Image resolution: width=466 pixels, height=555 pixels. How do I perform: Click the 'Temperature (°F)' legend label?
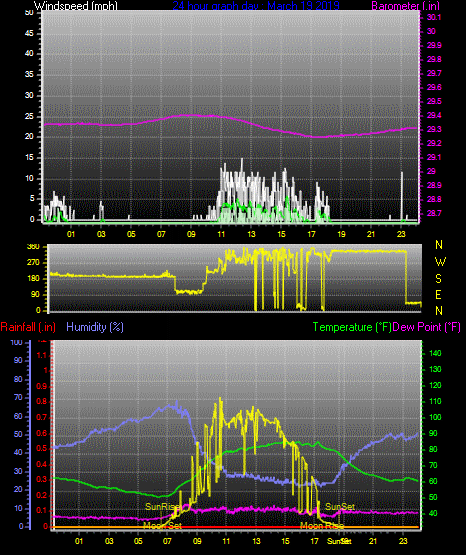pyautogui.click(x=352, y=327)
